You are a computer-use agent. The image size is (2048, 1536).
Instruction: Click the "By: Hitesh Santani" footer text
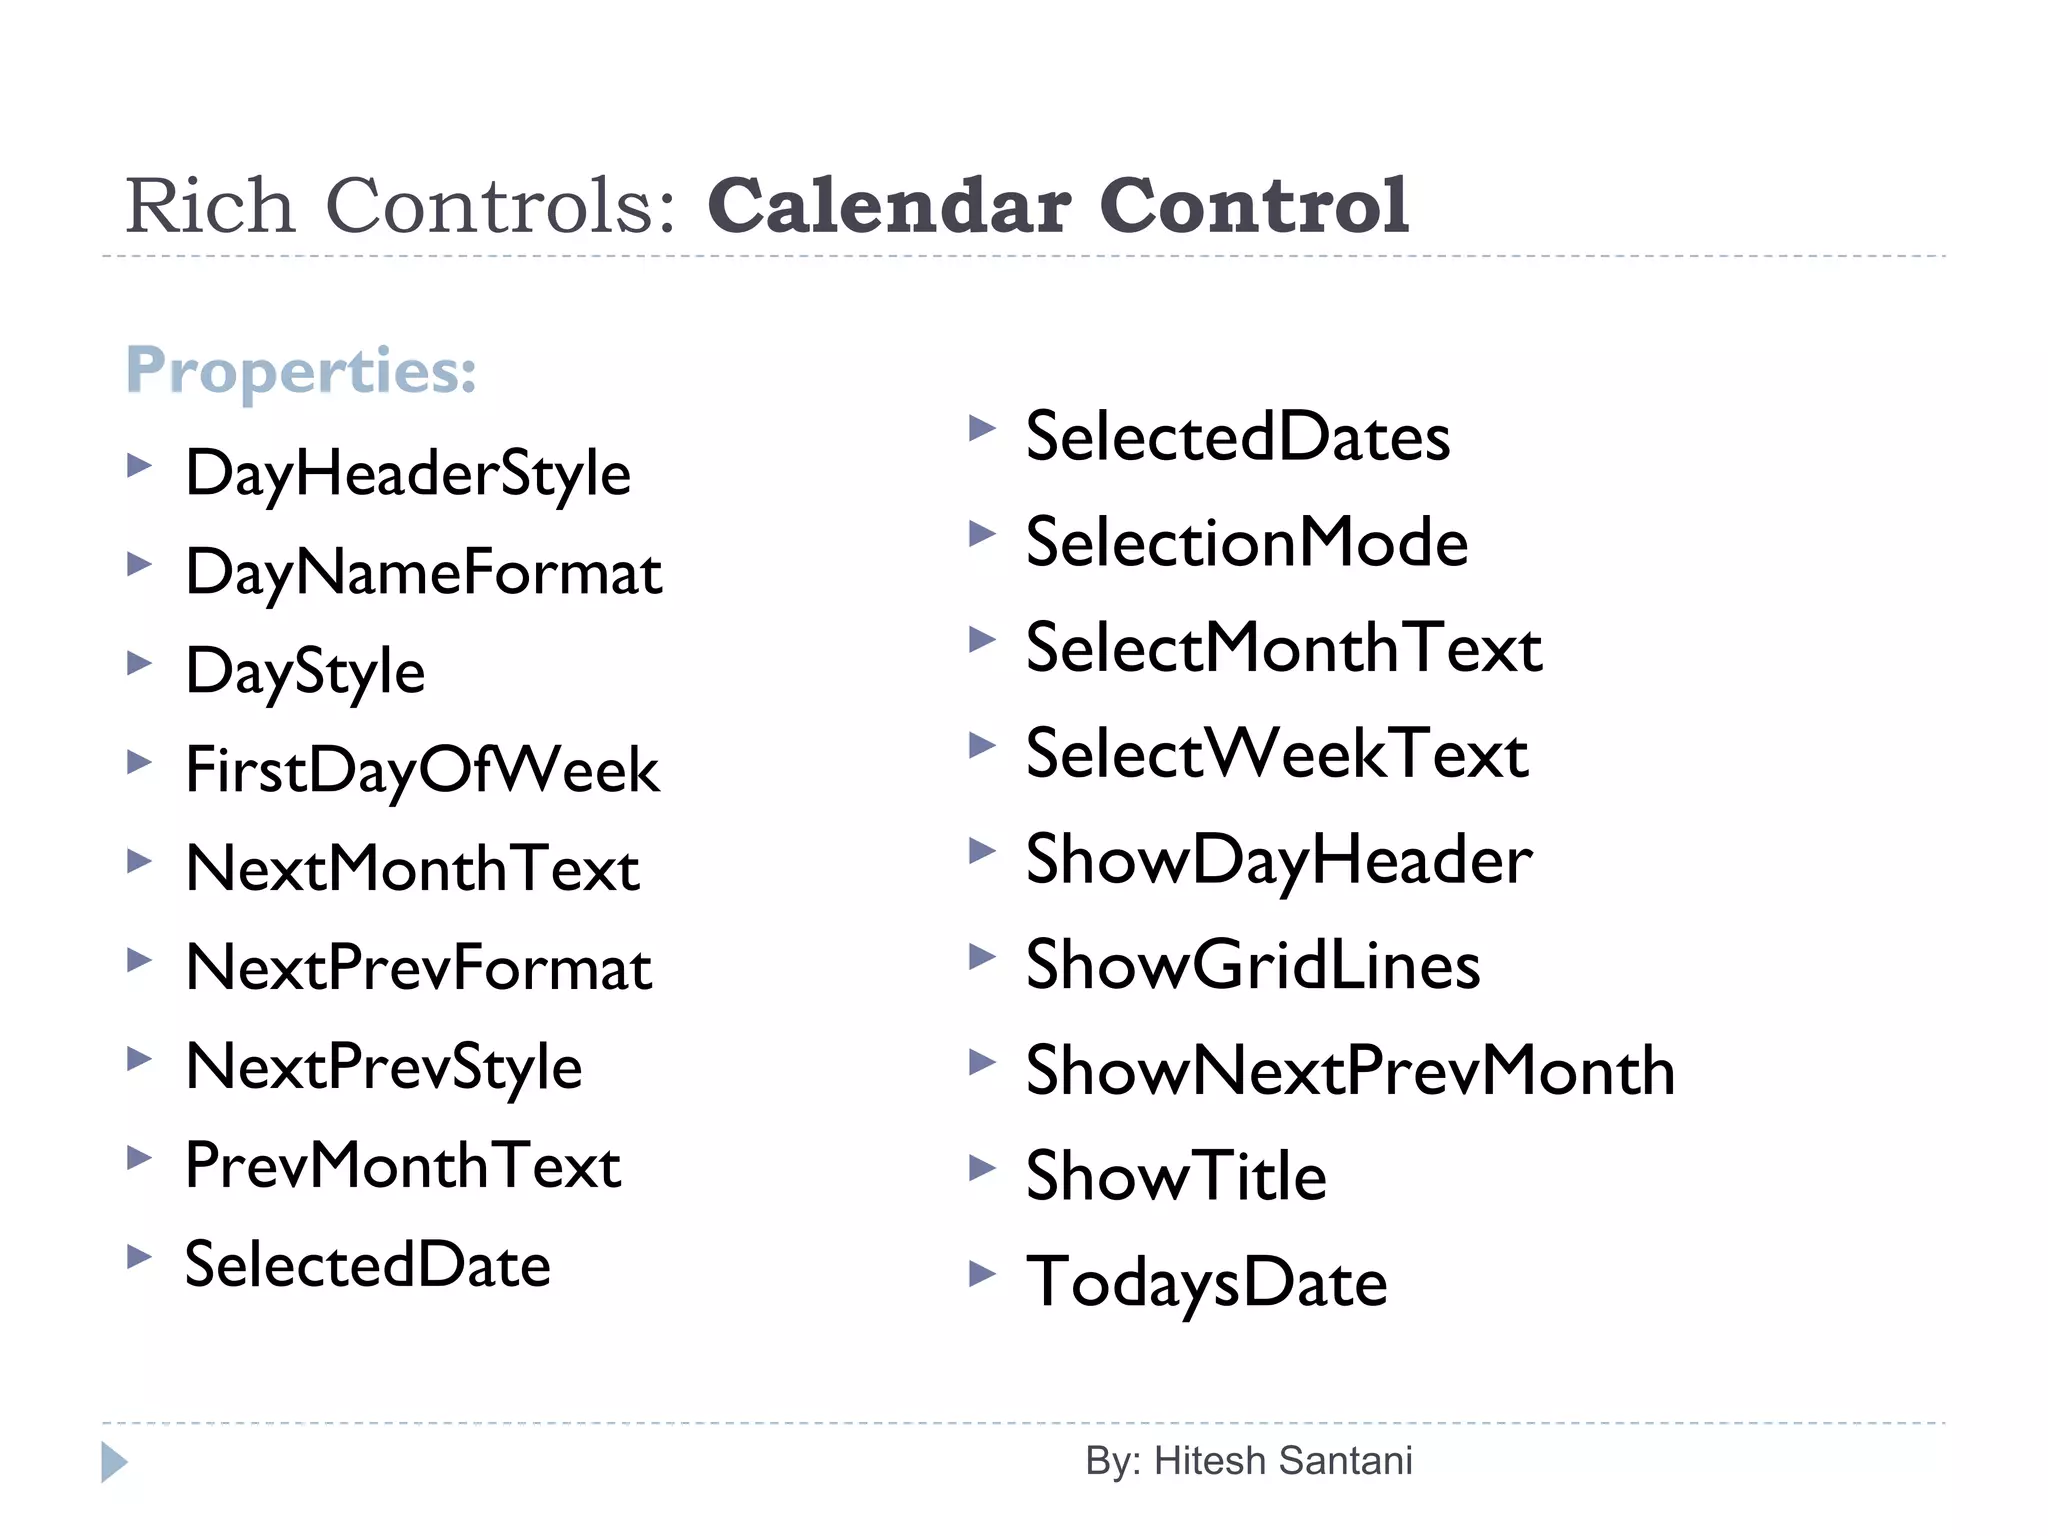1249,1461
